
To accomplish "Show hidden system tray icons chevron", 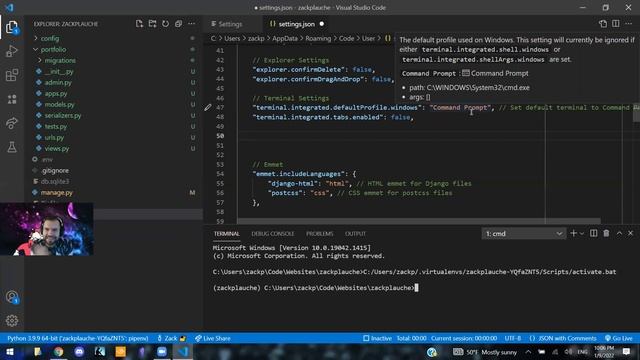I will tap(528, 352).
